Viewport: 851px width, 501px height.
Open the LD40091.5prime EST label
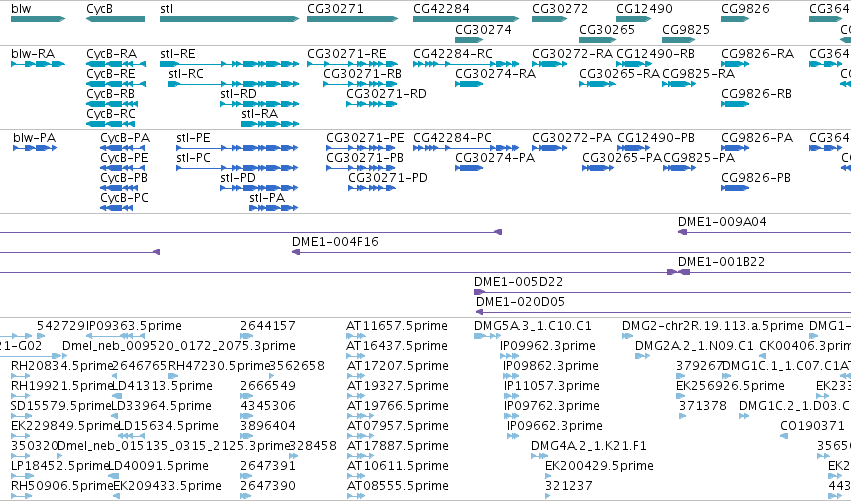pyautogui.click(x=158, y=467)
